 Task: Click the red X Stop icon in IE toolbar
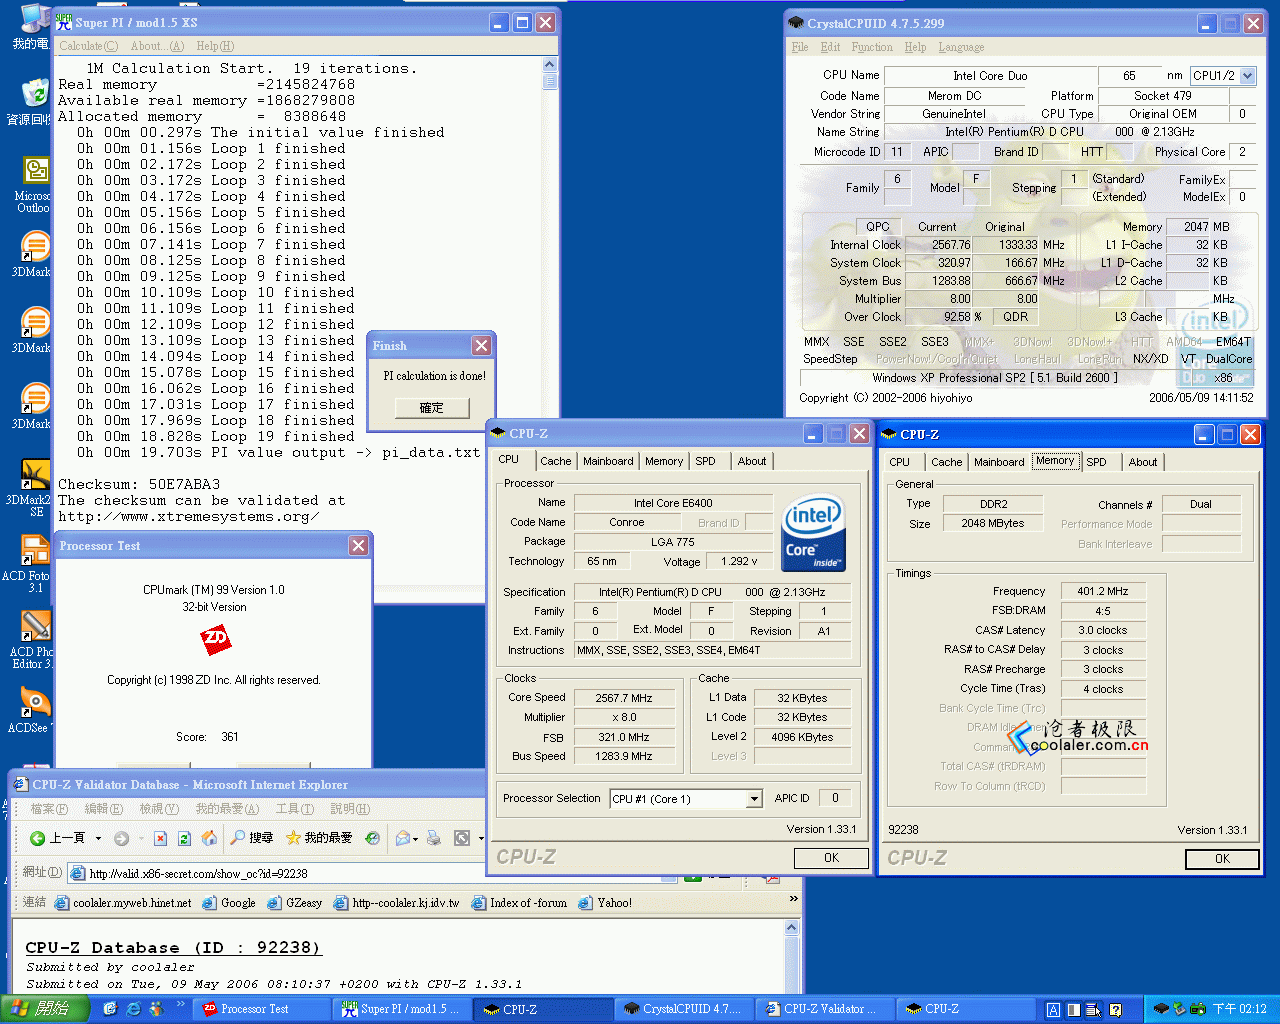point(160,838)
